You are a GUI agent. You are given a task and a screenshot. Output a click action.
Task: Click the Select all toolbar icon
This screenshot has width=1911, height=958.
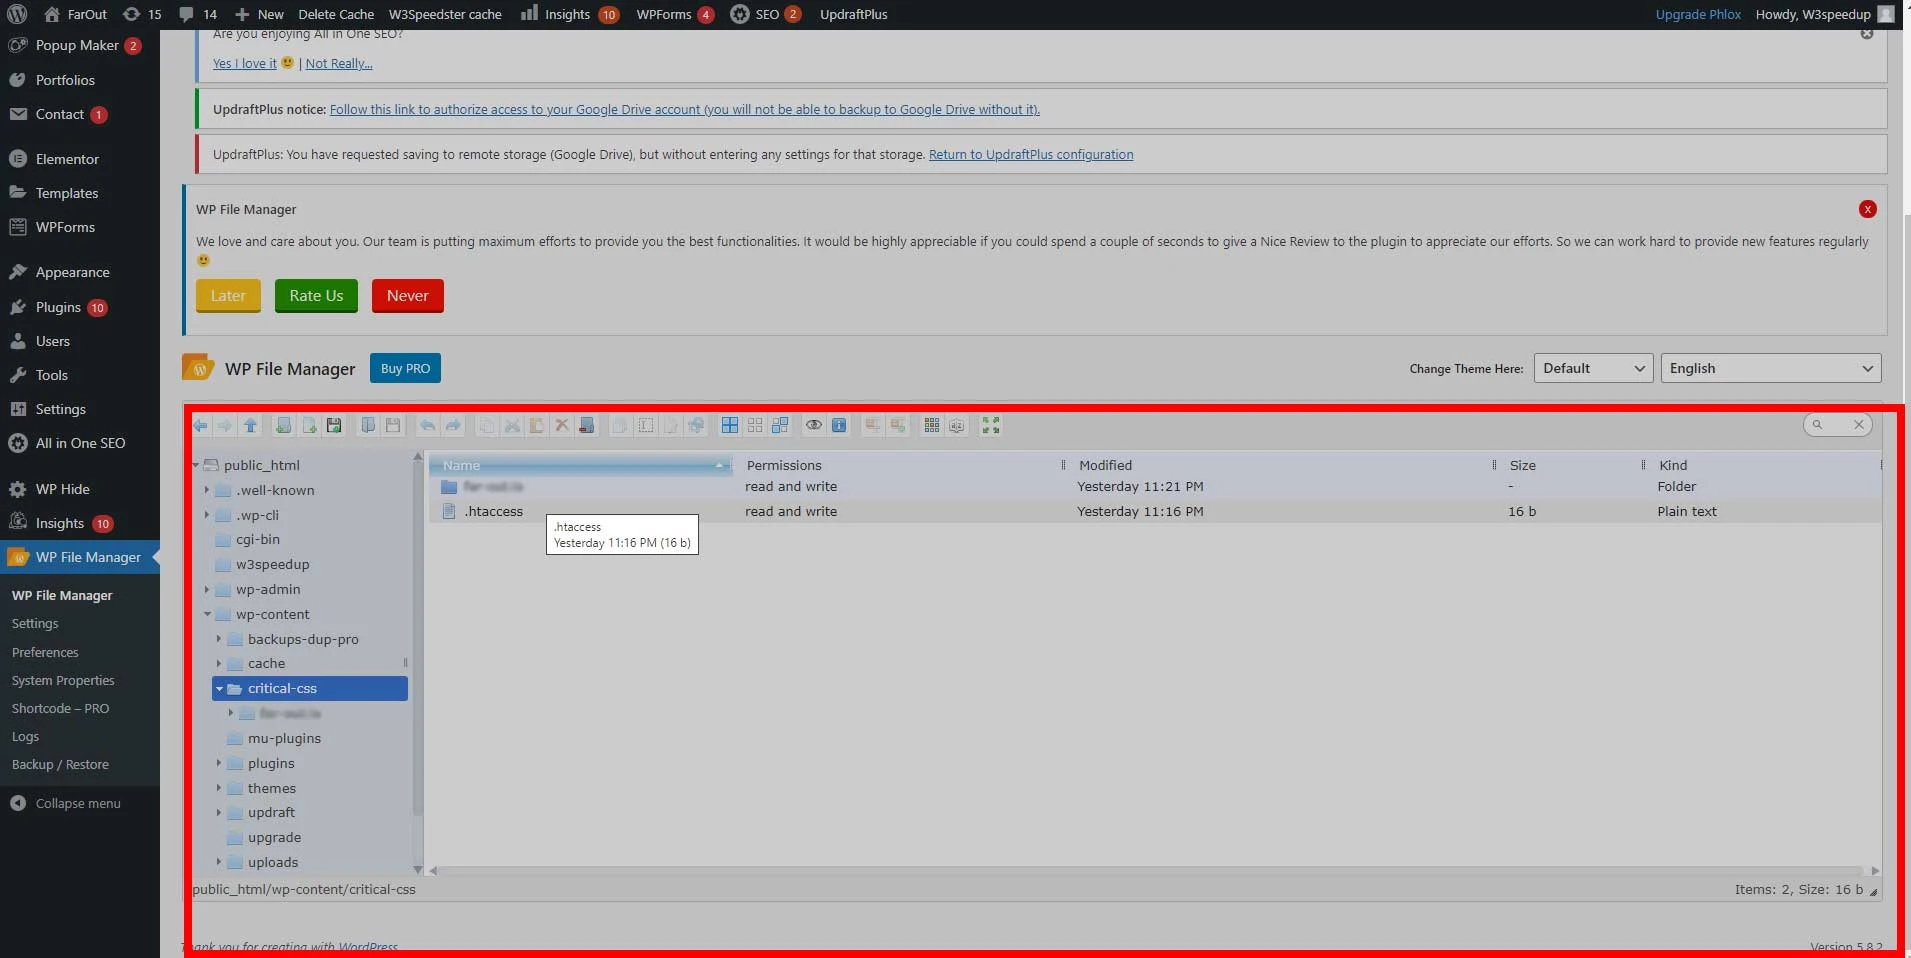click(730, 426)
